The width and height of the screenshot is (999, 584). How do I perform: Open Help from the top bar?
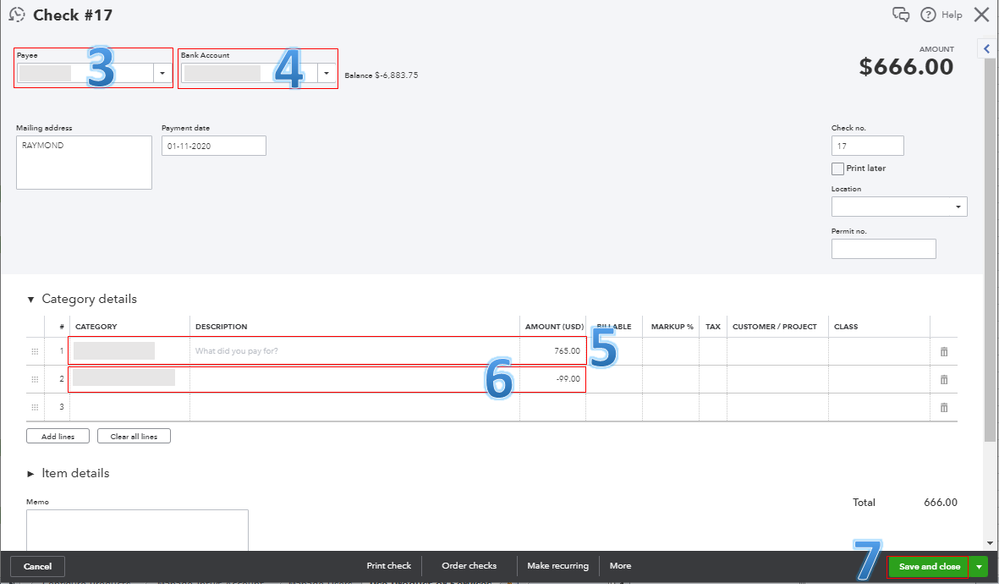click(x=940, y=14)
